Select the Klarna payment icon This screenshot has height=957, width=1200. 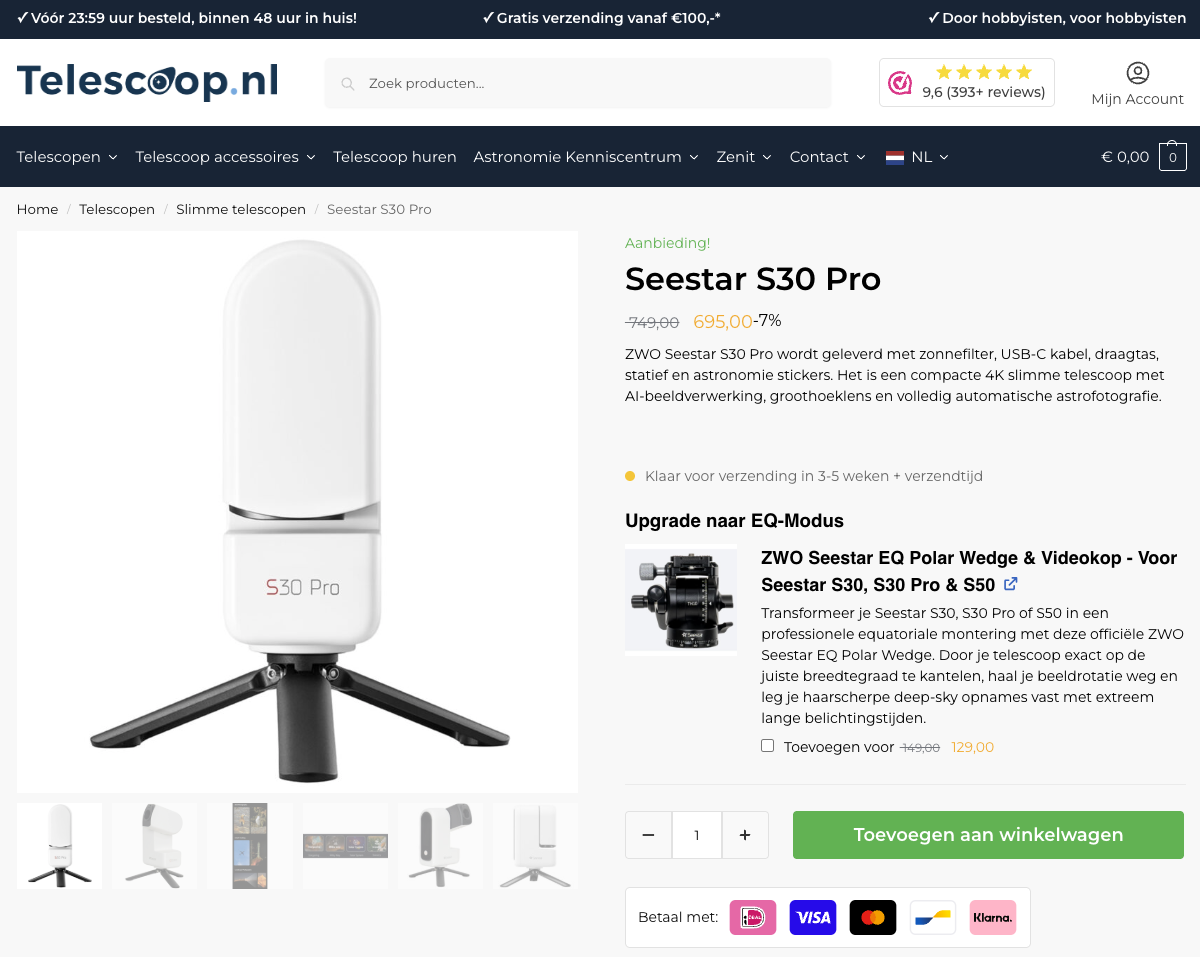tap(993, 917)
